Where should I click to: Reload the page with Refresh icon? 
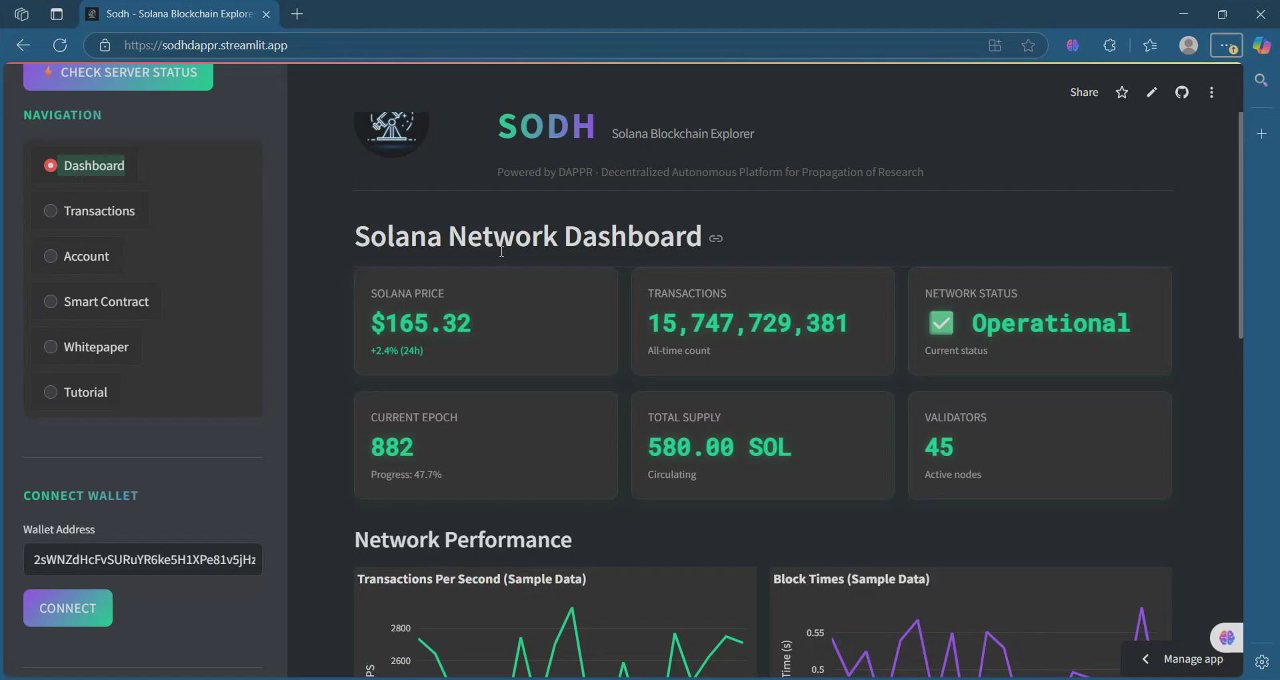coord(60,45)
